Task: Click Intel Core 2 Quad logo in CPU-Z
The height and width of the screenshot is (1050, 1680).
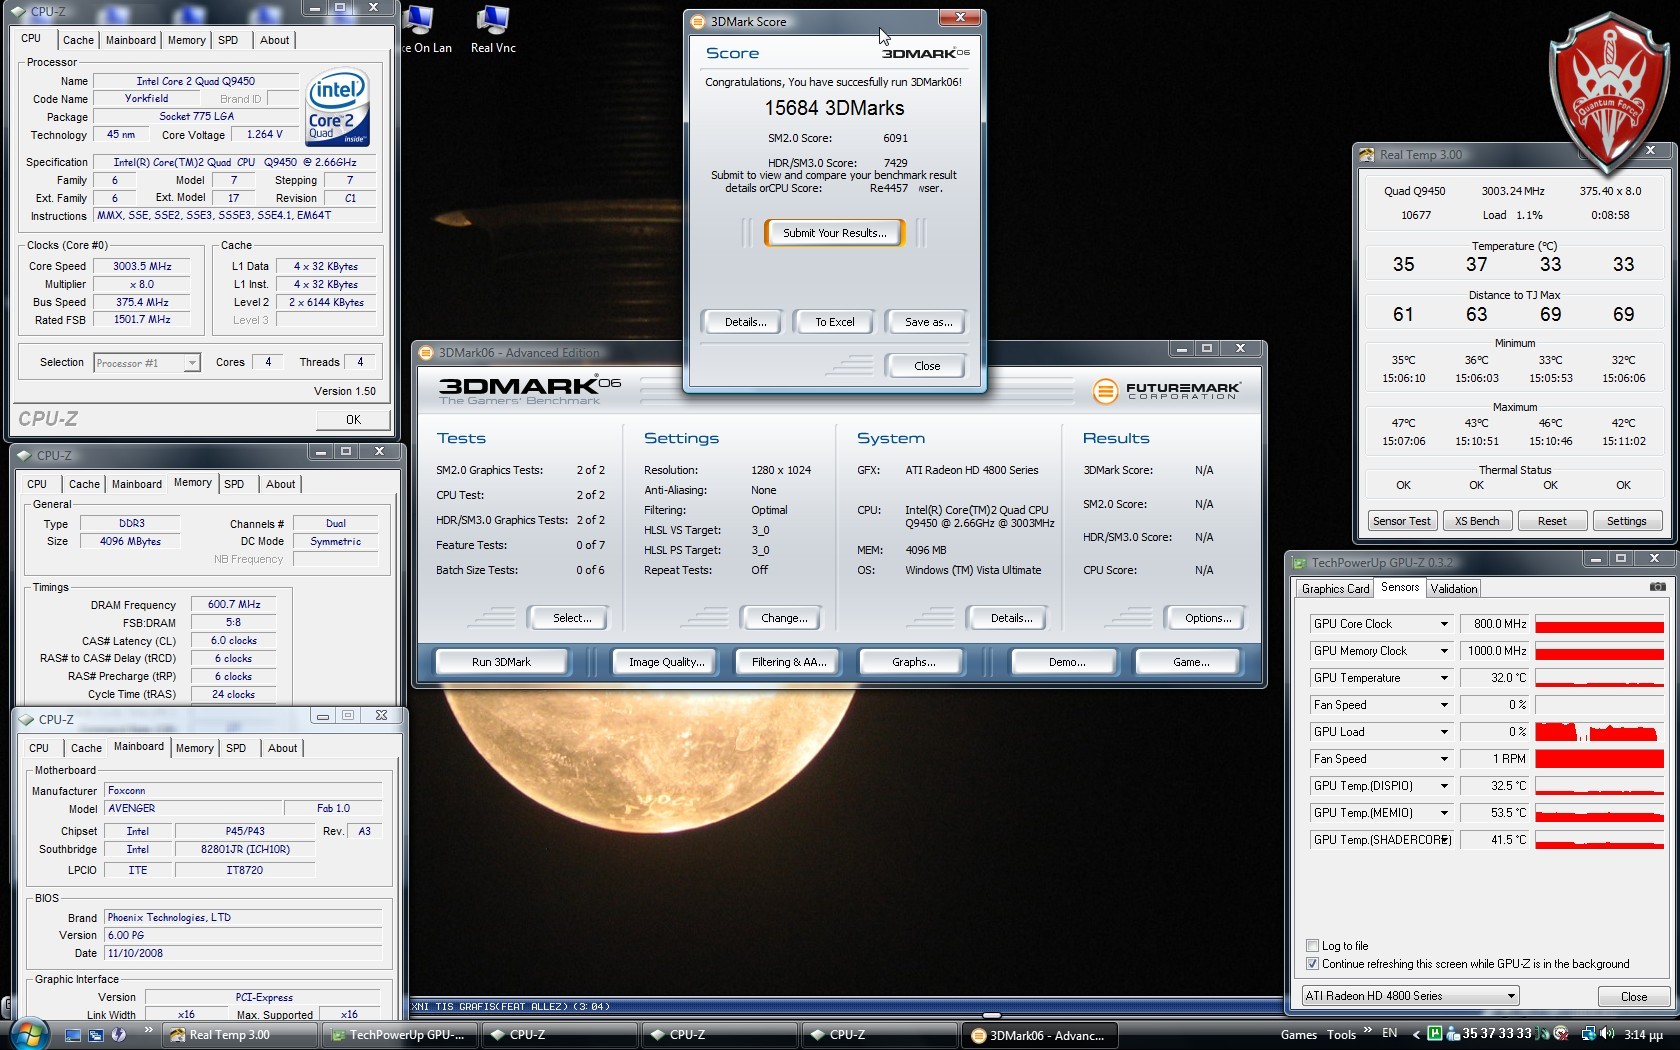Action: pos(337,107)
